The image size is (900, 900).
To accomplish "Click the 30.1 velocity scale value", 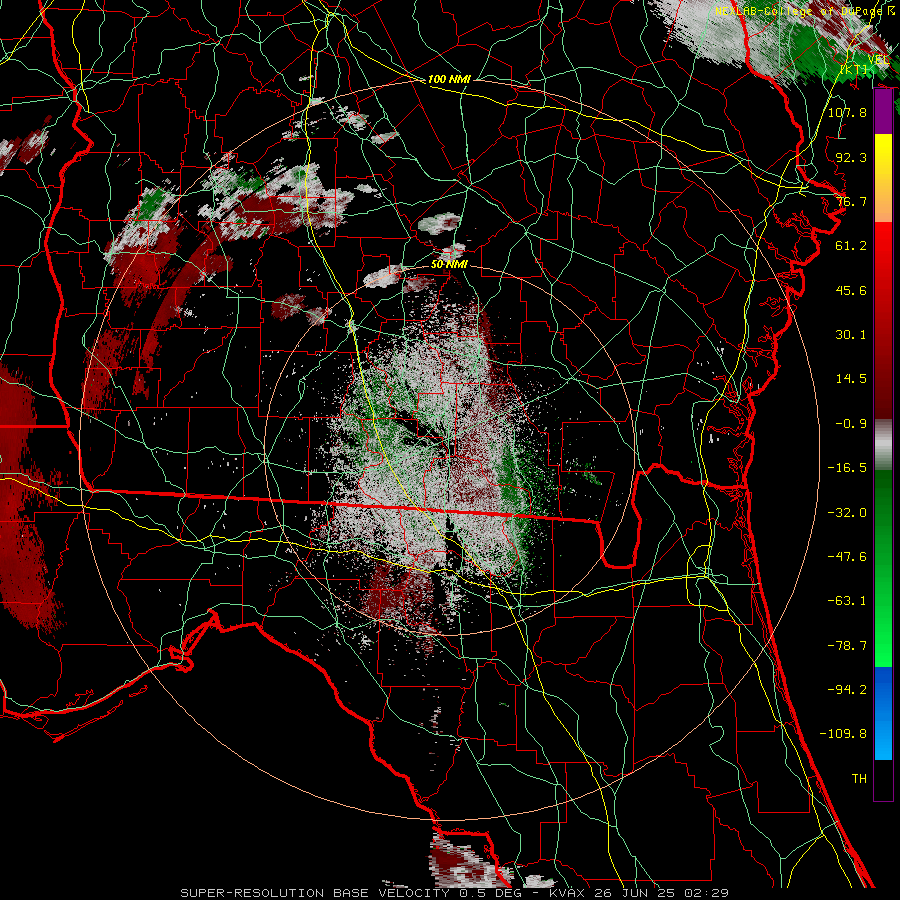I will click(x=851, y=335).
